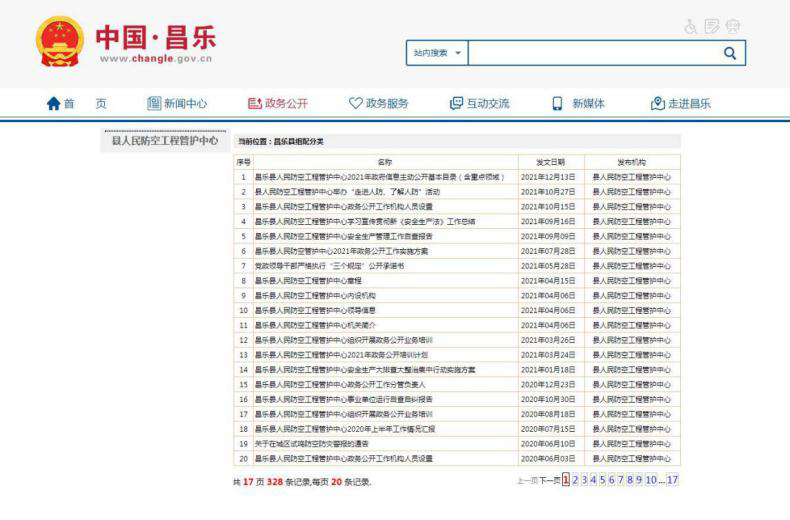790x520 pixels.
Task: Click the notepad icon at top right
Action: 711,27
